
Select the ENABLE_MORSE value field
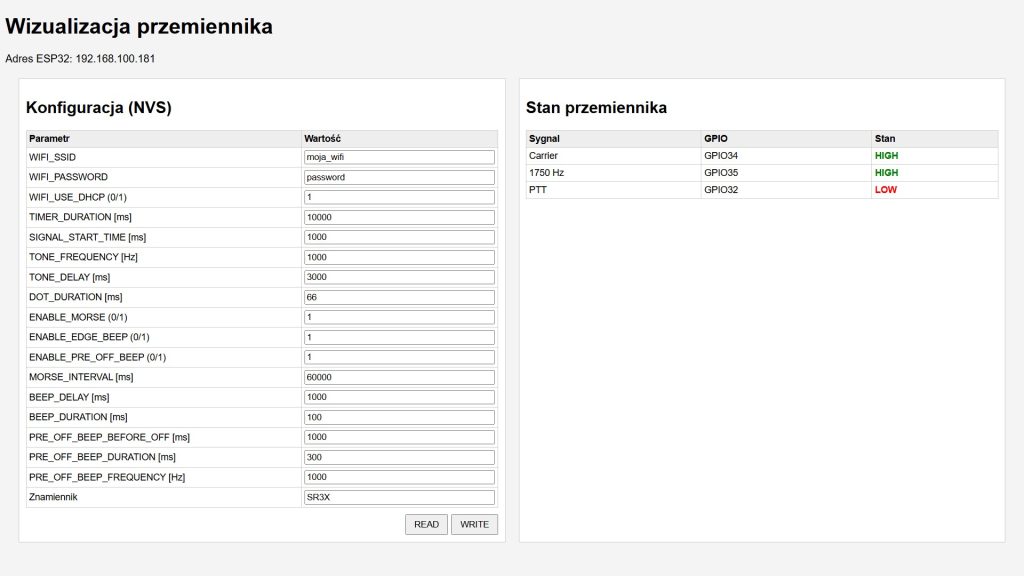[399, 317]
